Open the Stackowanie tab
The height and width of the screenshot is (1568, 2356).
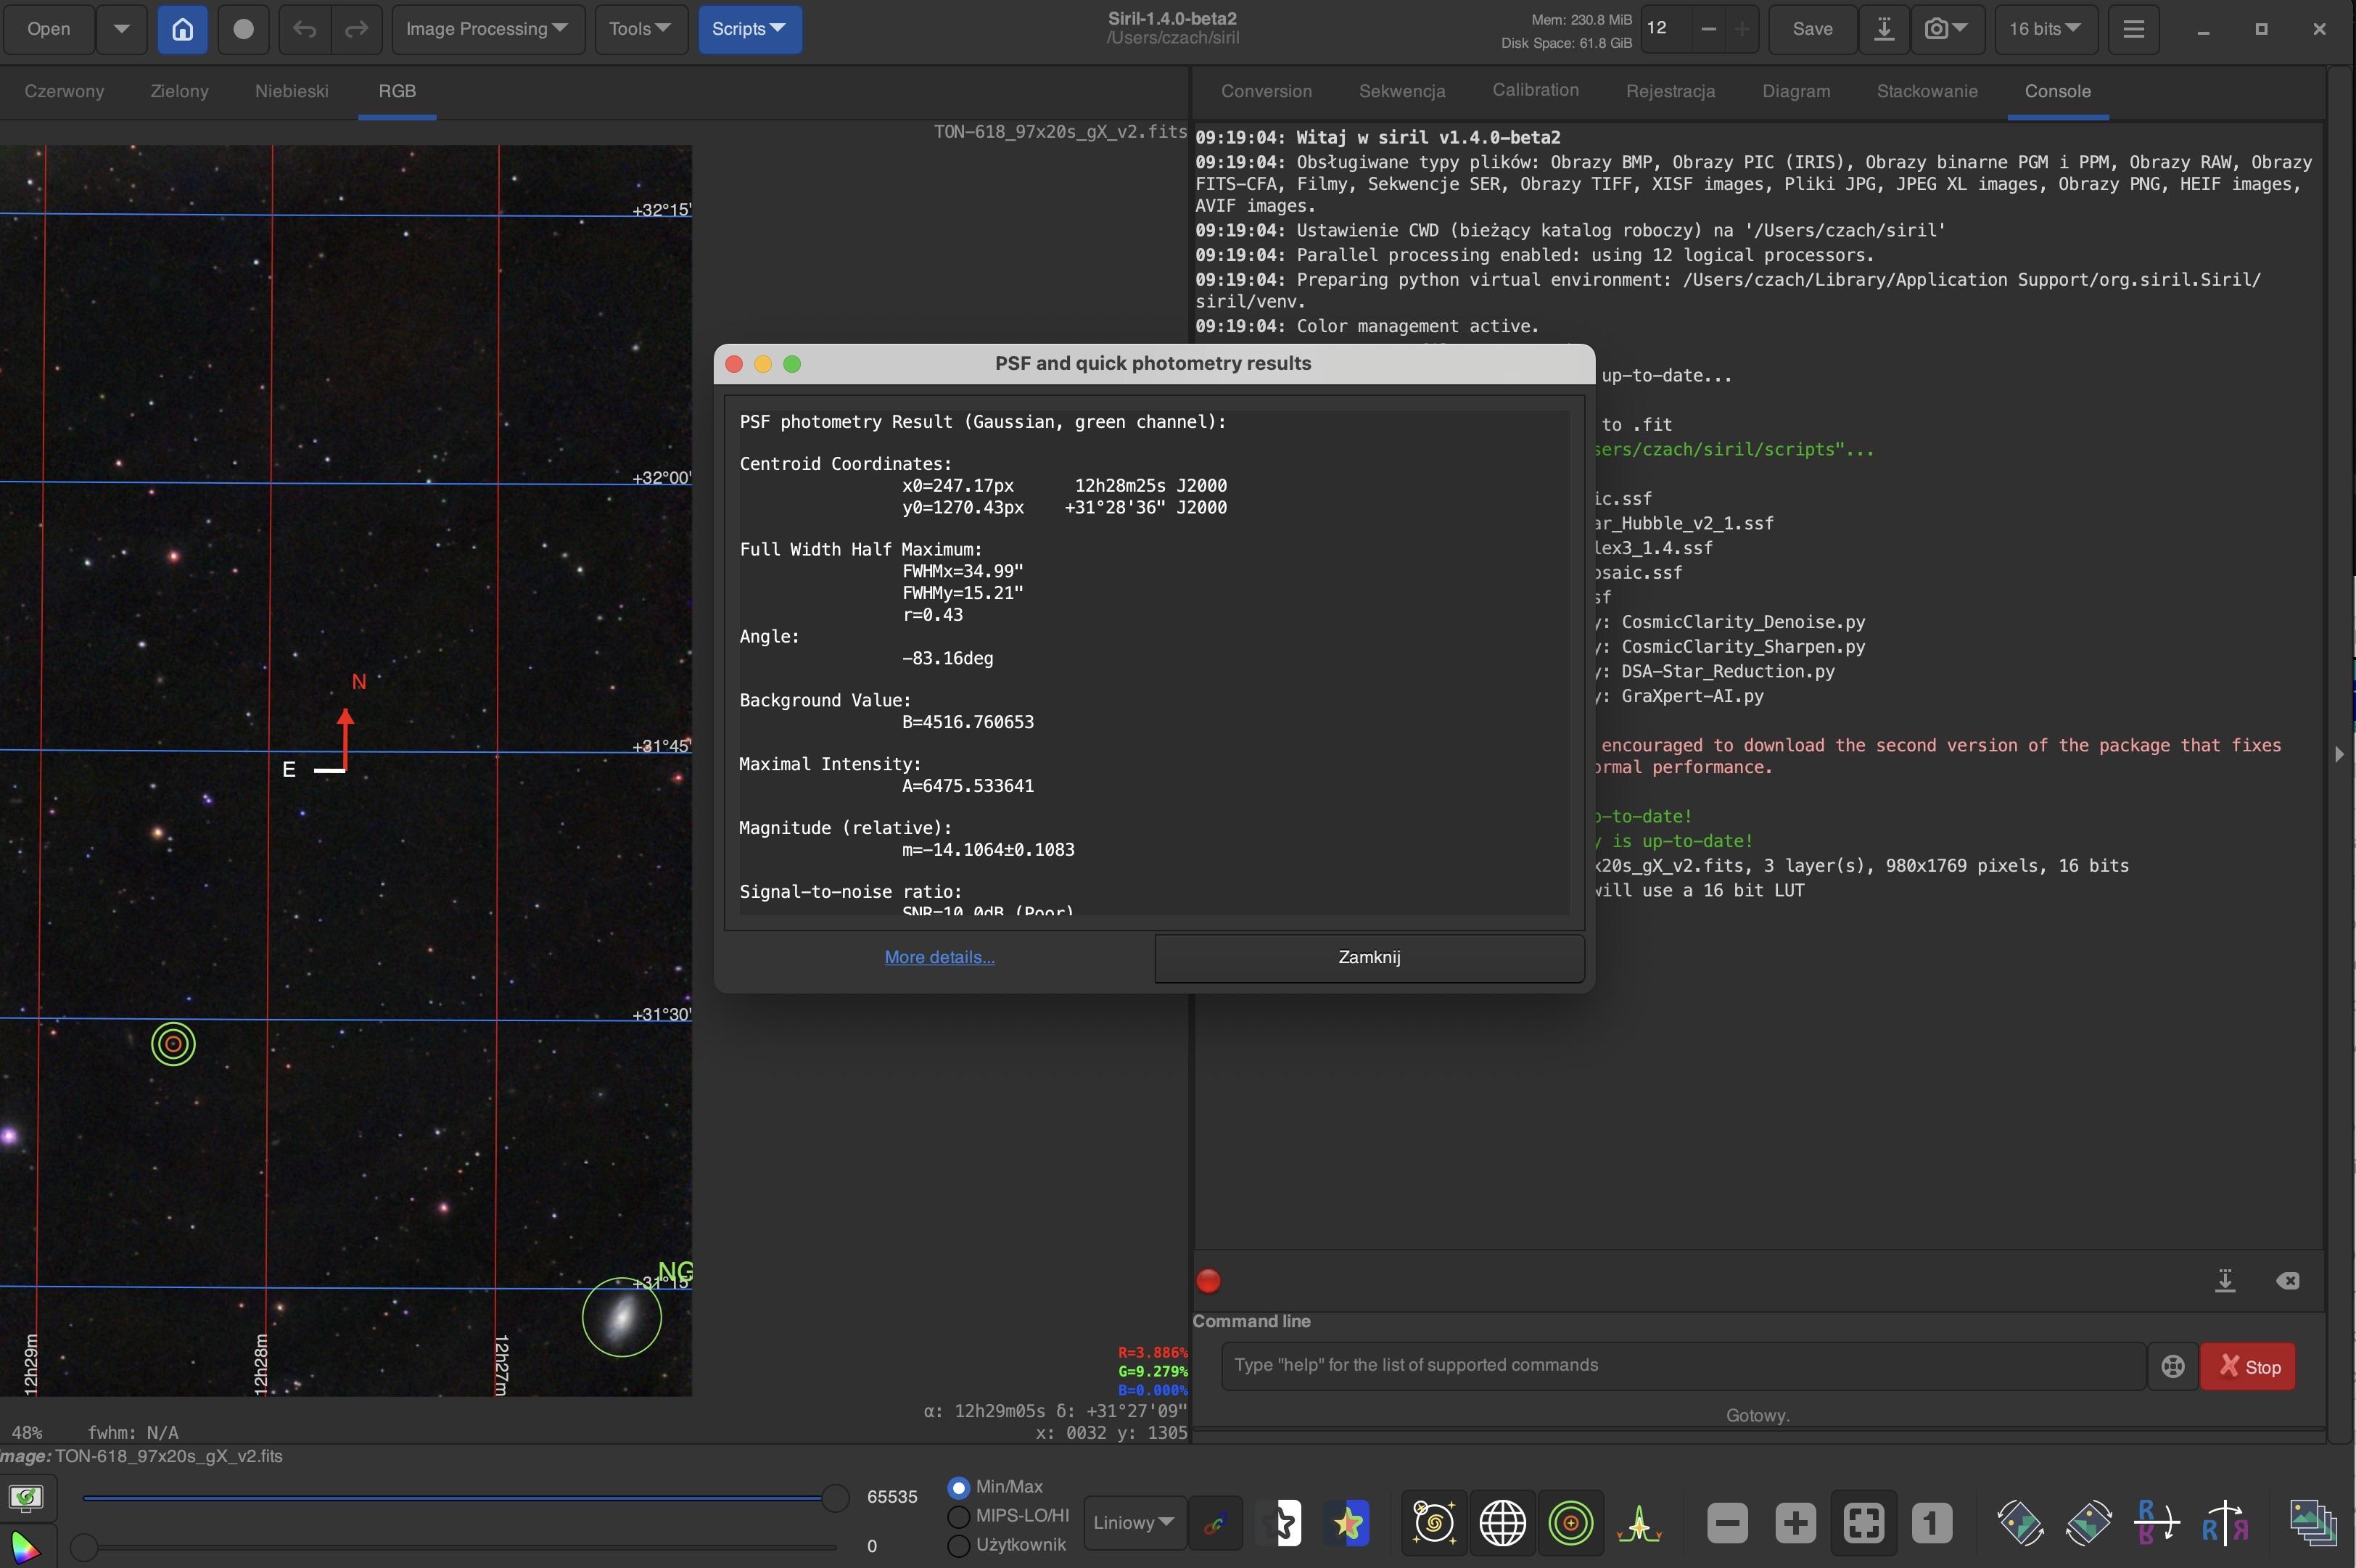tap(1927, 91)
